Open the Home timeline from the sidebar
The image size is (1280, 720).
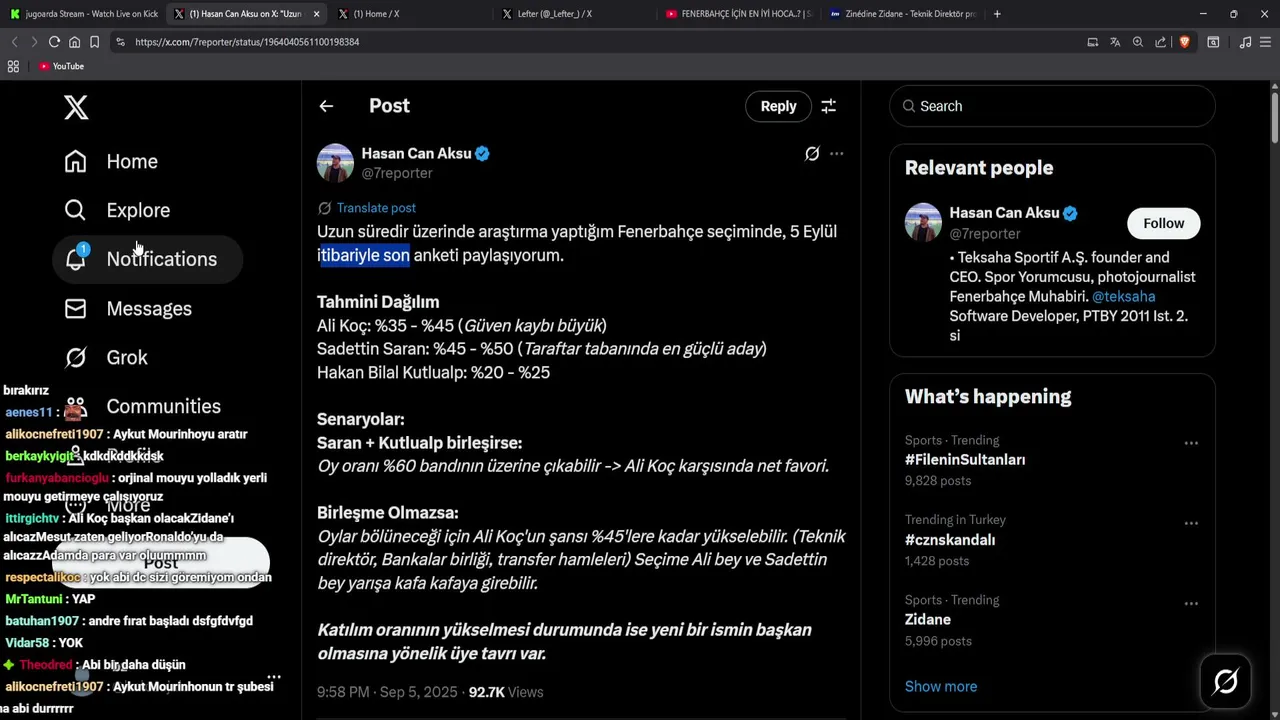111,161
